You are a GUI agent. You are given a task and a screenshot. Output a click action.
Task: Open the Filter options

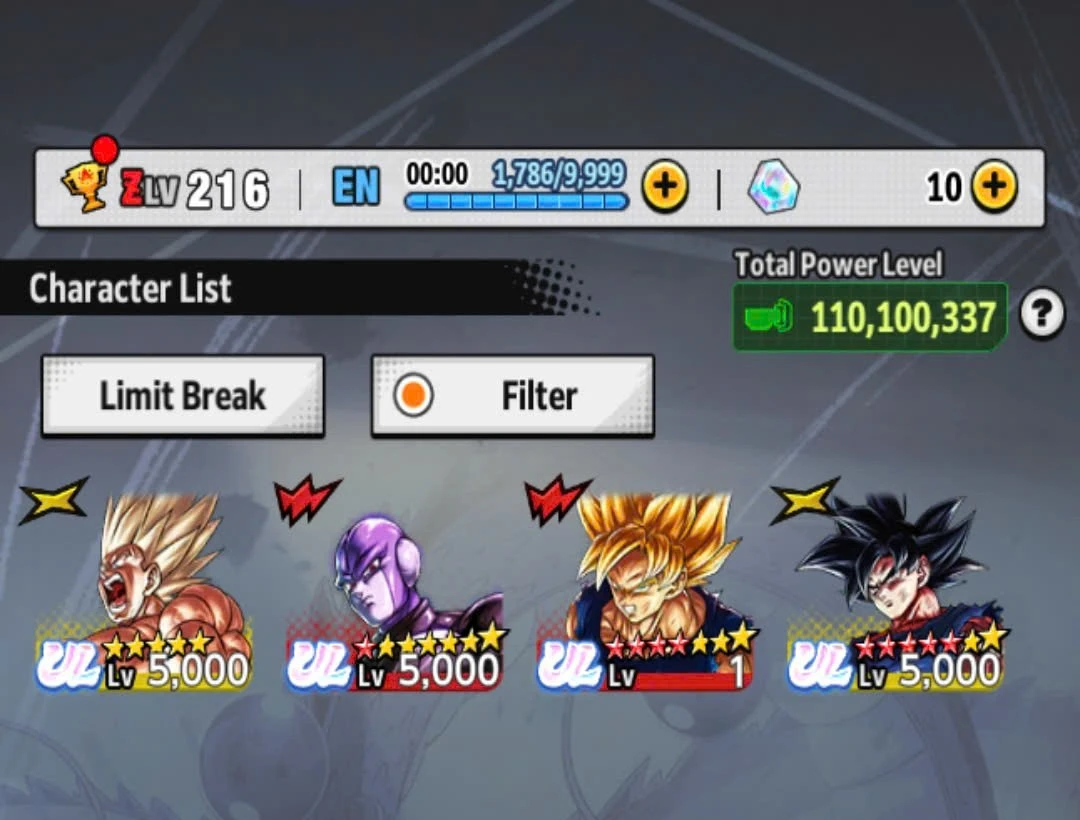[512, 396]
